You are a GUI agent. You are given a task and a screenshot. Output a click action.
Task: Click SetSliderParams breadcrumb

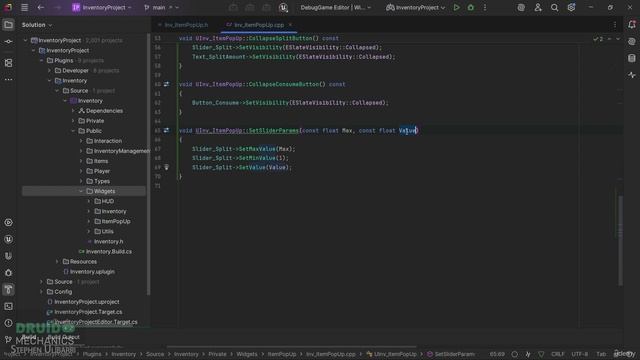click(451, 354)
